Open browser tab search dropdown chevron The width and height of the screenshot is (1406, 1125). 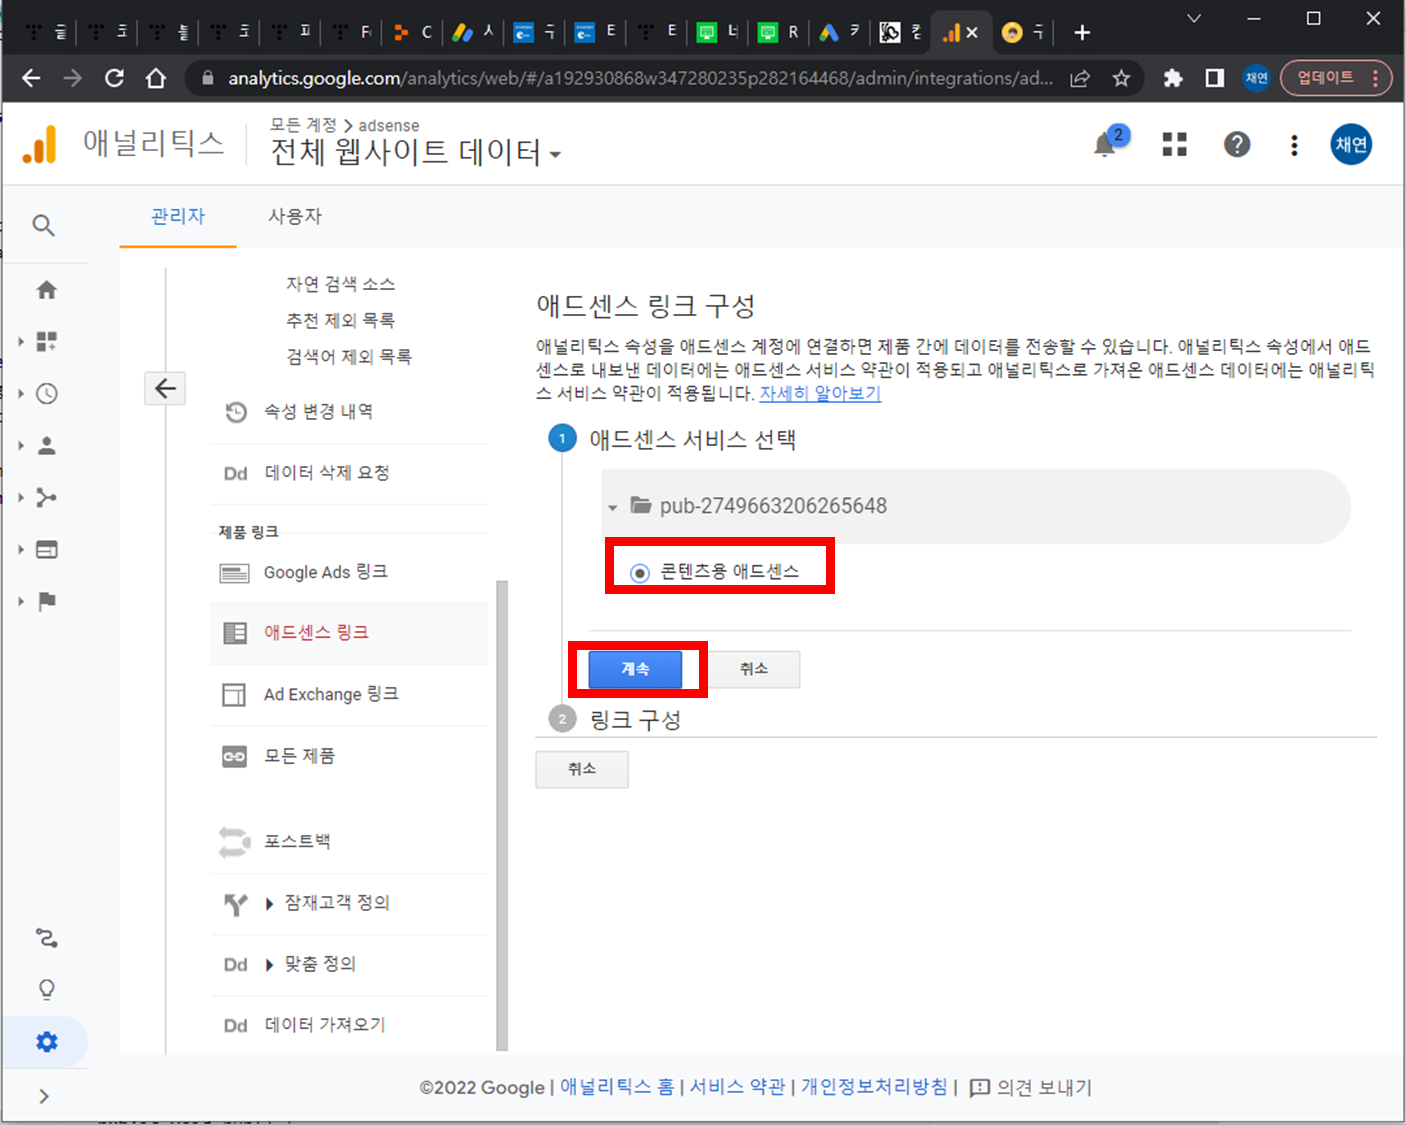pos(1193,18)
